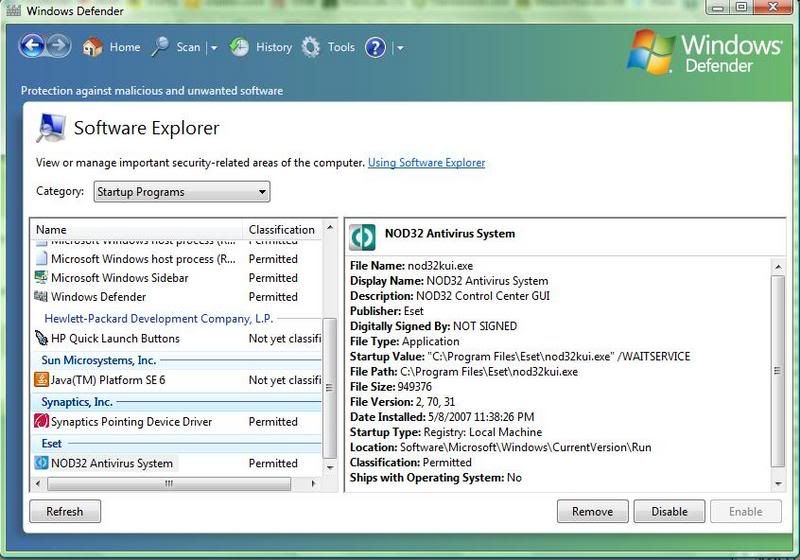Open the Using Software Explorer link

pos(427,163)
